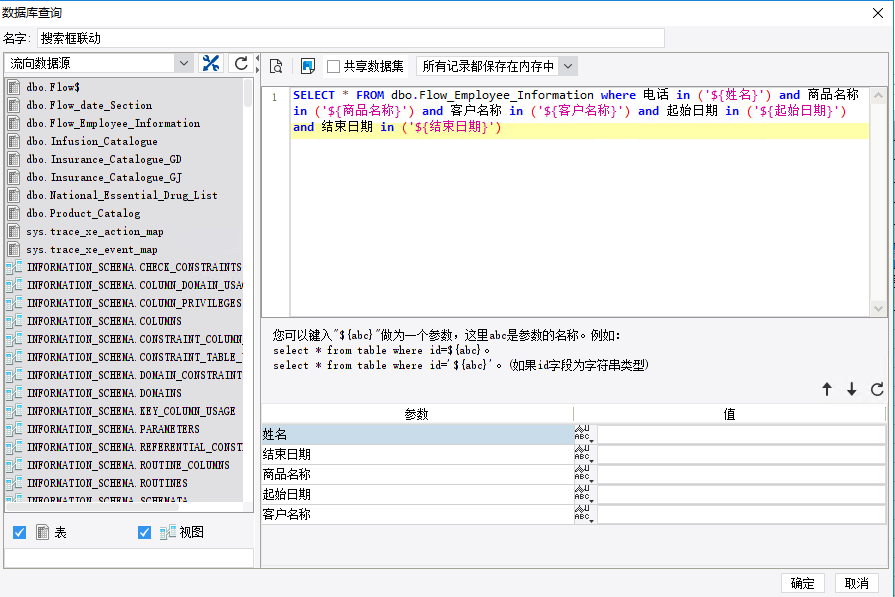
Task: Select the 姓名 parameter row
Action: pos(418,434)
